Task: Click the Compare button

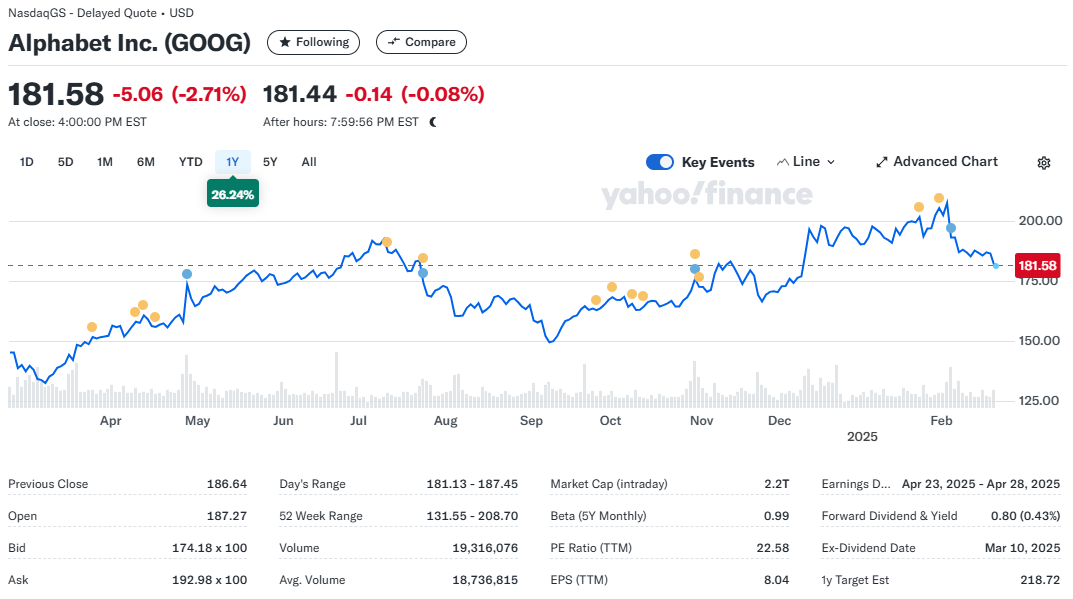Action: [x=422, y=42]
